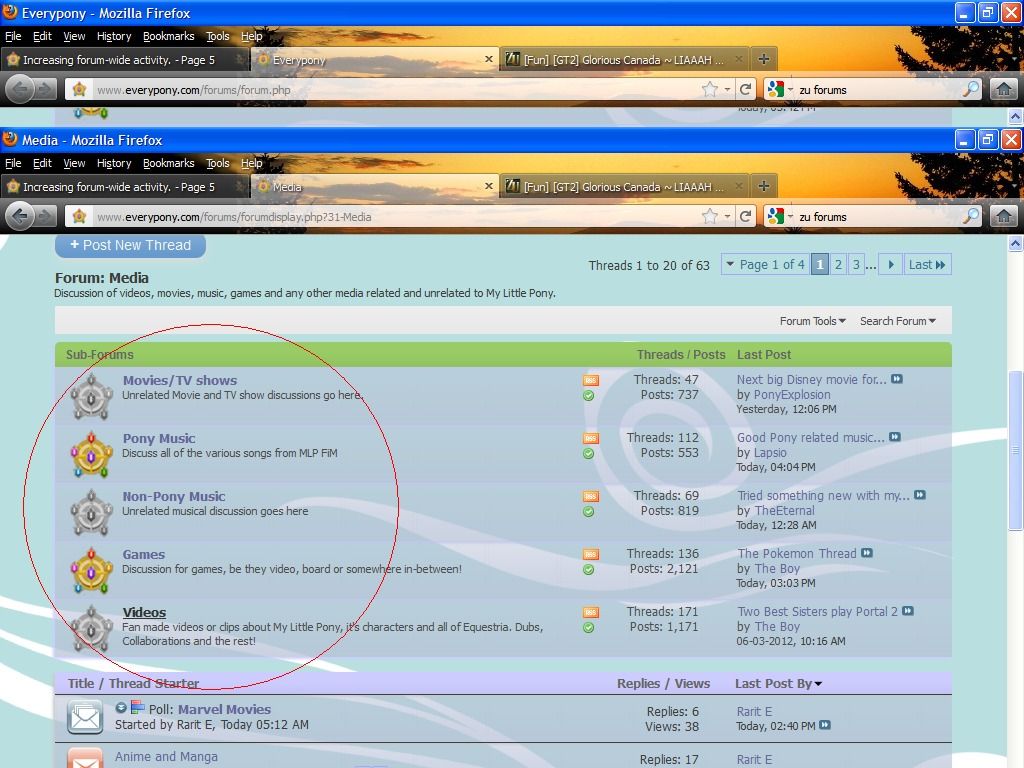Open the History menu in the Media window

point(114,163)
